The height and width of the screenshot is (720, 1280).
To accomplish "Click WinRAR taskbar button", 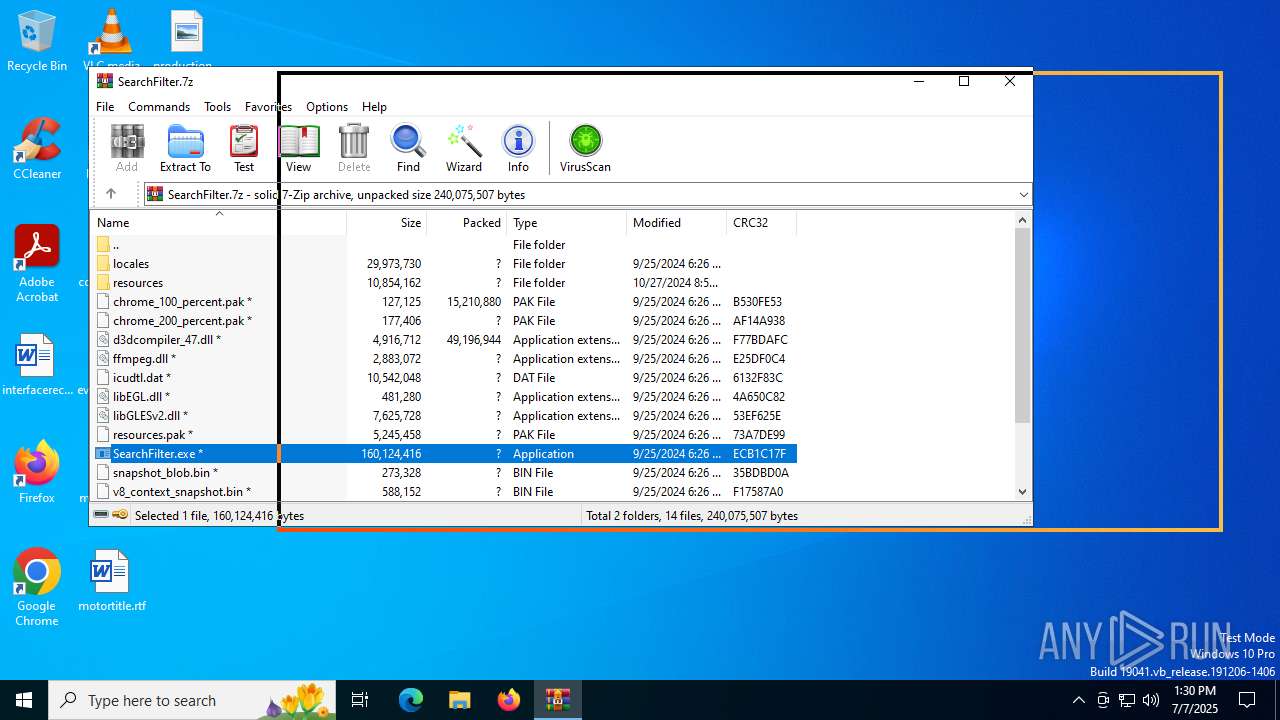I will pos(558,700).
